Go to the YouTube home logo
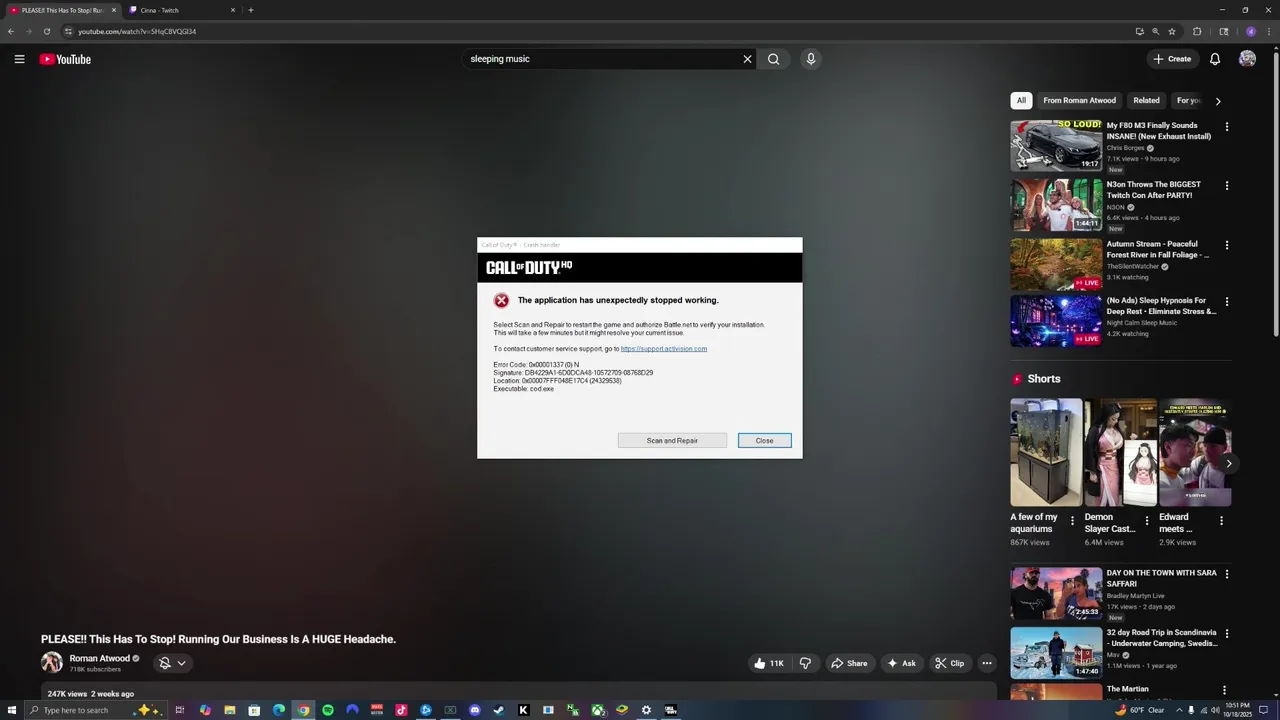The width and height of the screenshot is (1280, 720). click(x=65, y=59)
